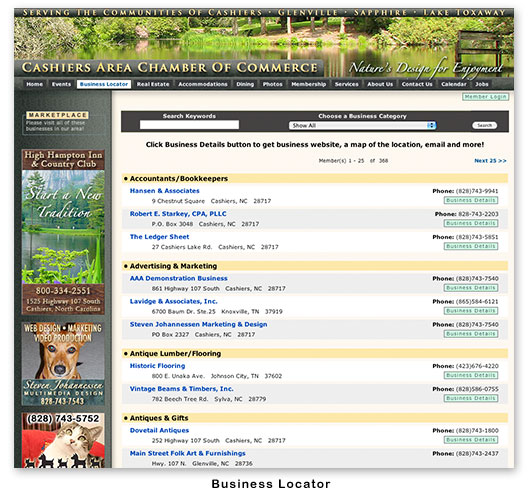This screenshot has width=530, height=490.
Task: Open Dovetail Antiques listing
Action: (x=159, y=431)
